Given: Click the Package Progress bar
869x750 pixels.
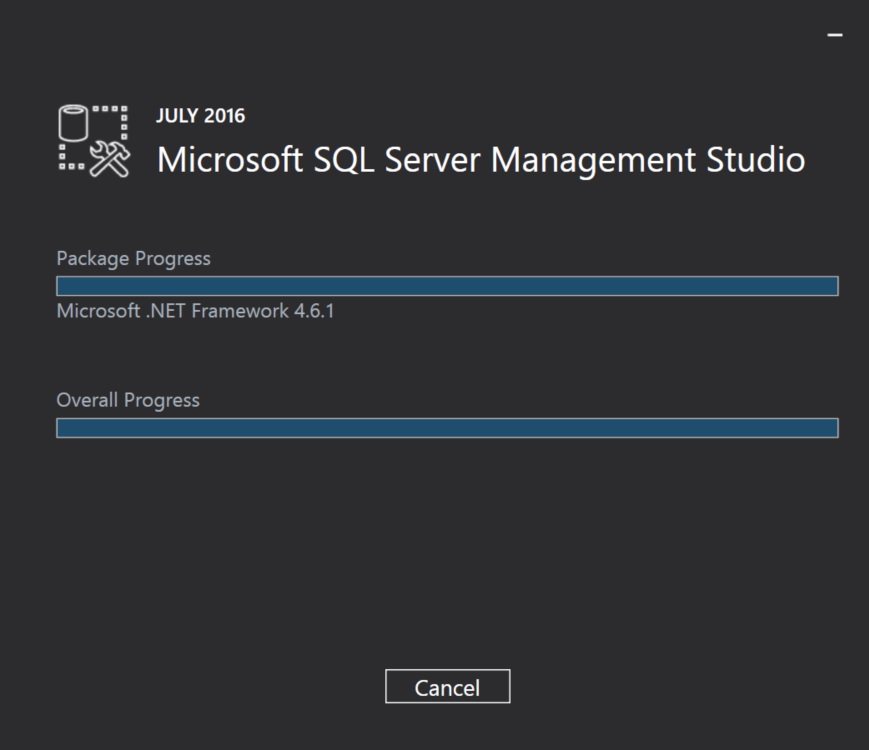Looking at the screenshot, I should [447, 286].
